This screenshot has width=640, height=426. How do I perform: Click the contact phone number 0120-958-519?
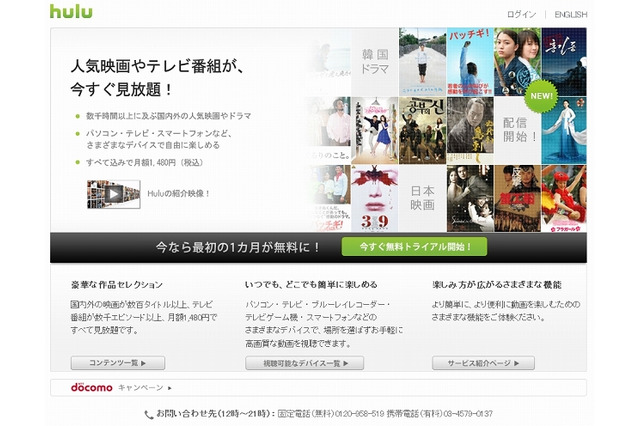click(360, 414)
